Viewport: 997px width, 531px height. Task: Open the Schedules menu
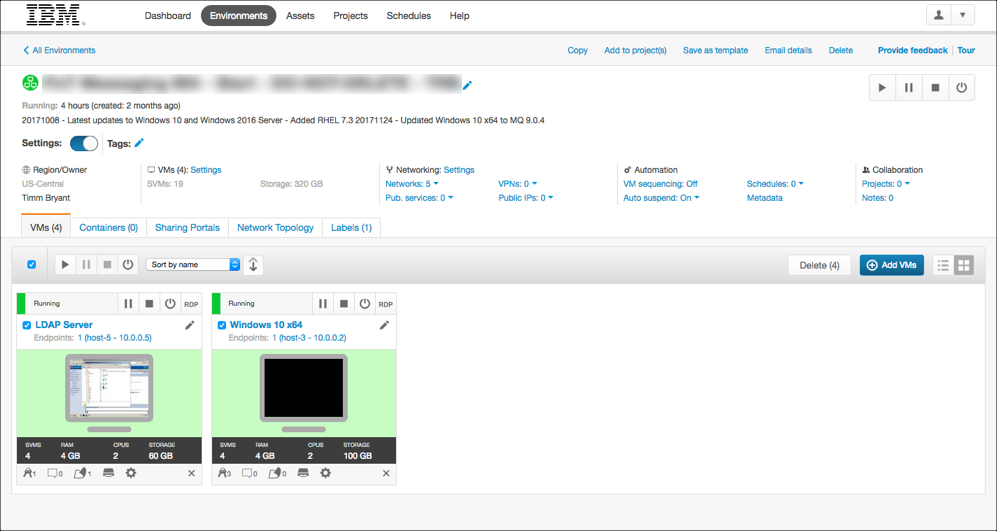[x=409, y=16]
